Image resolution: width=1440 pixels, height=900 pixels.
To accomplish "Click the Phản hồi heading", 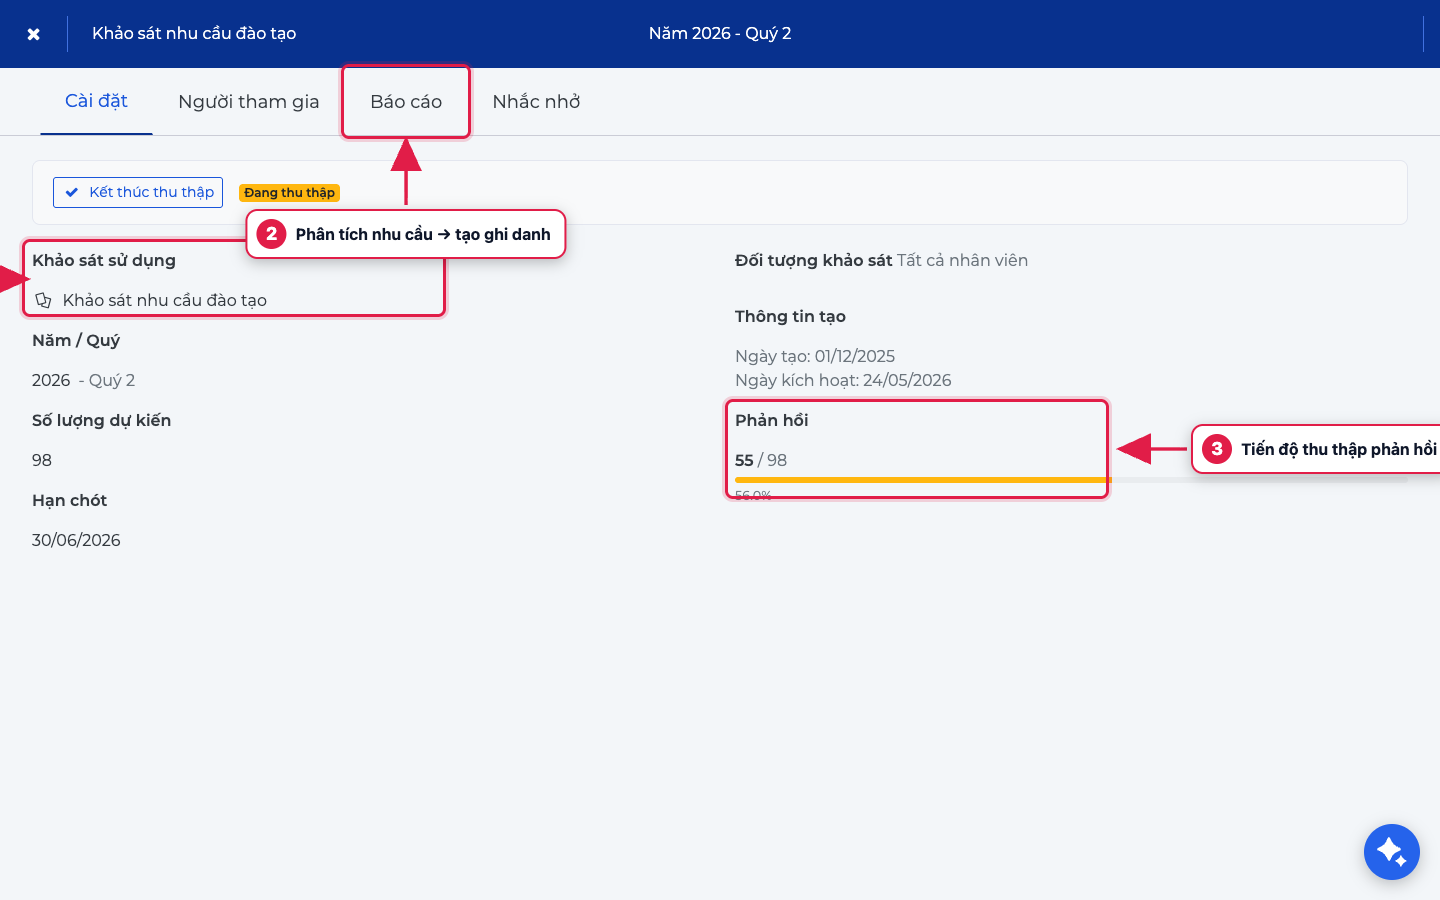I will (771, 420).
